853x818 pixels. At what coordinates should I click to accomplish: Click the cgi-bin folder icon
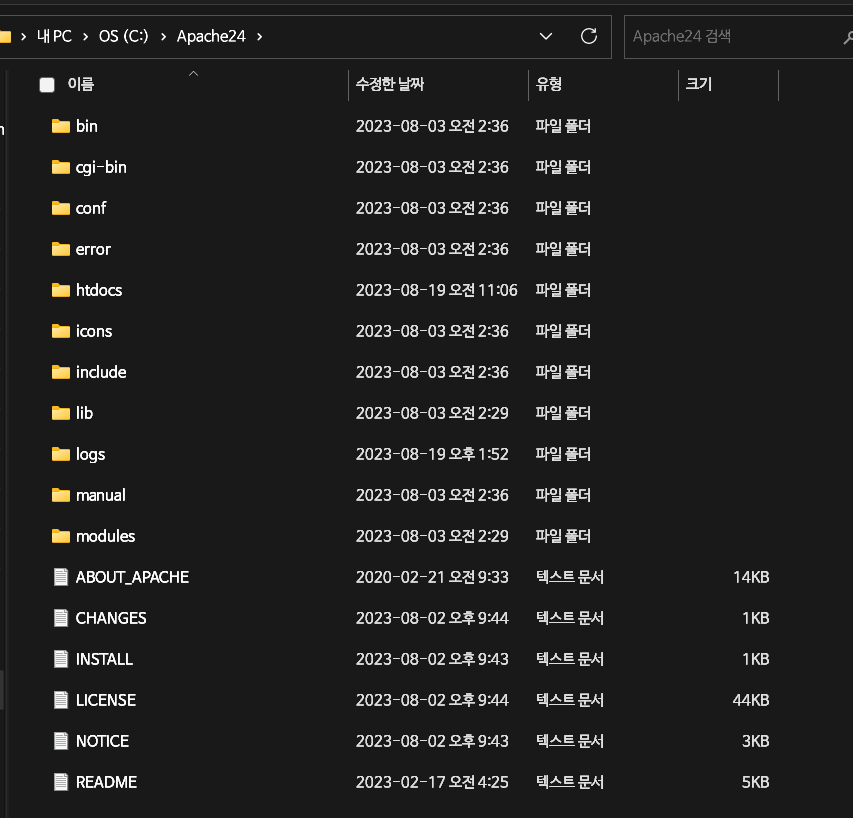[x=60, y=167]
